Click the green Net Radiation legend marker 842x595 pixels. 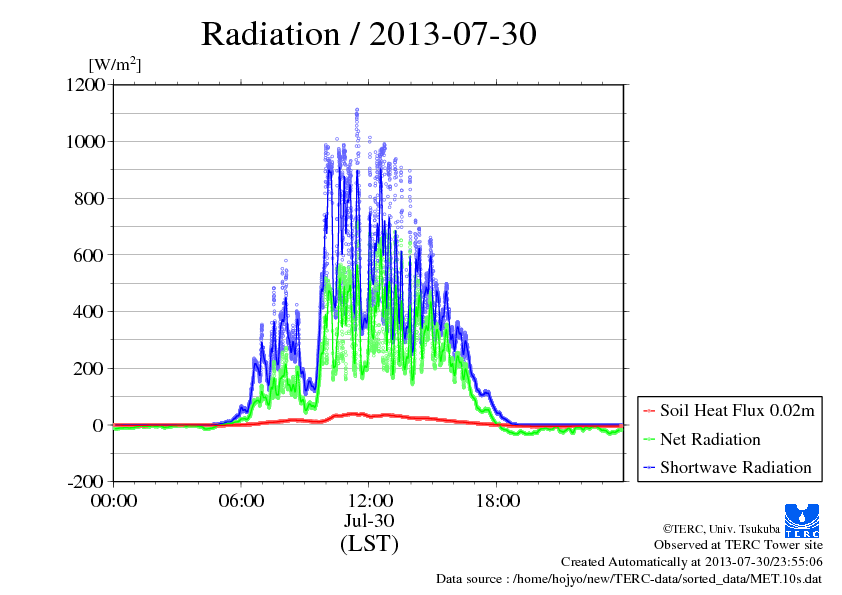[648, 440]
